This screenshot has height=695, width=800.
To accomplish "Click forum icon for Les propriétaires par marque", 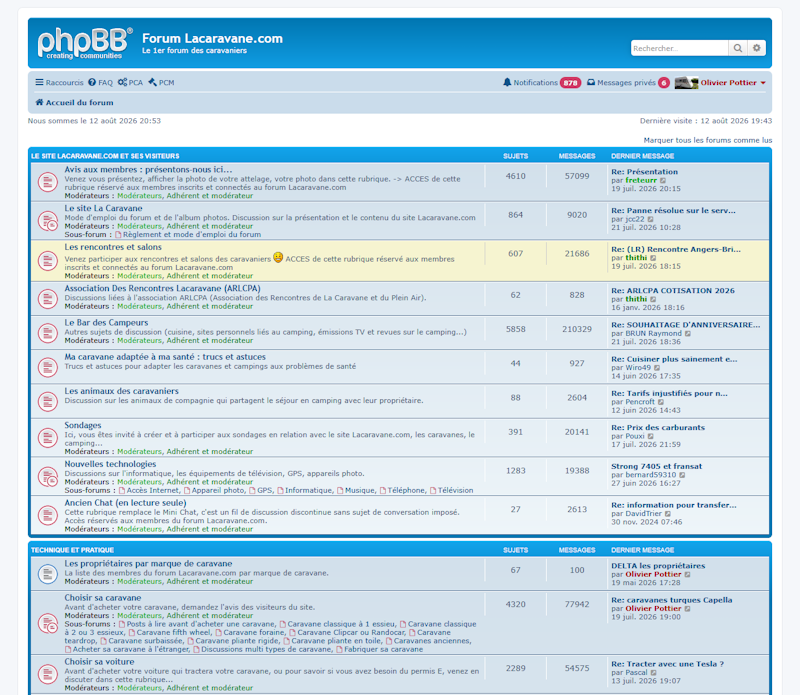I will point(48,574).
